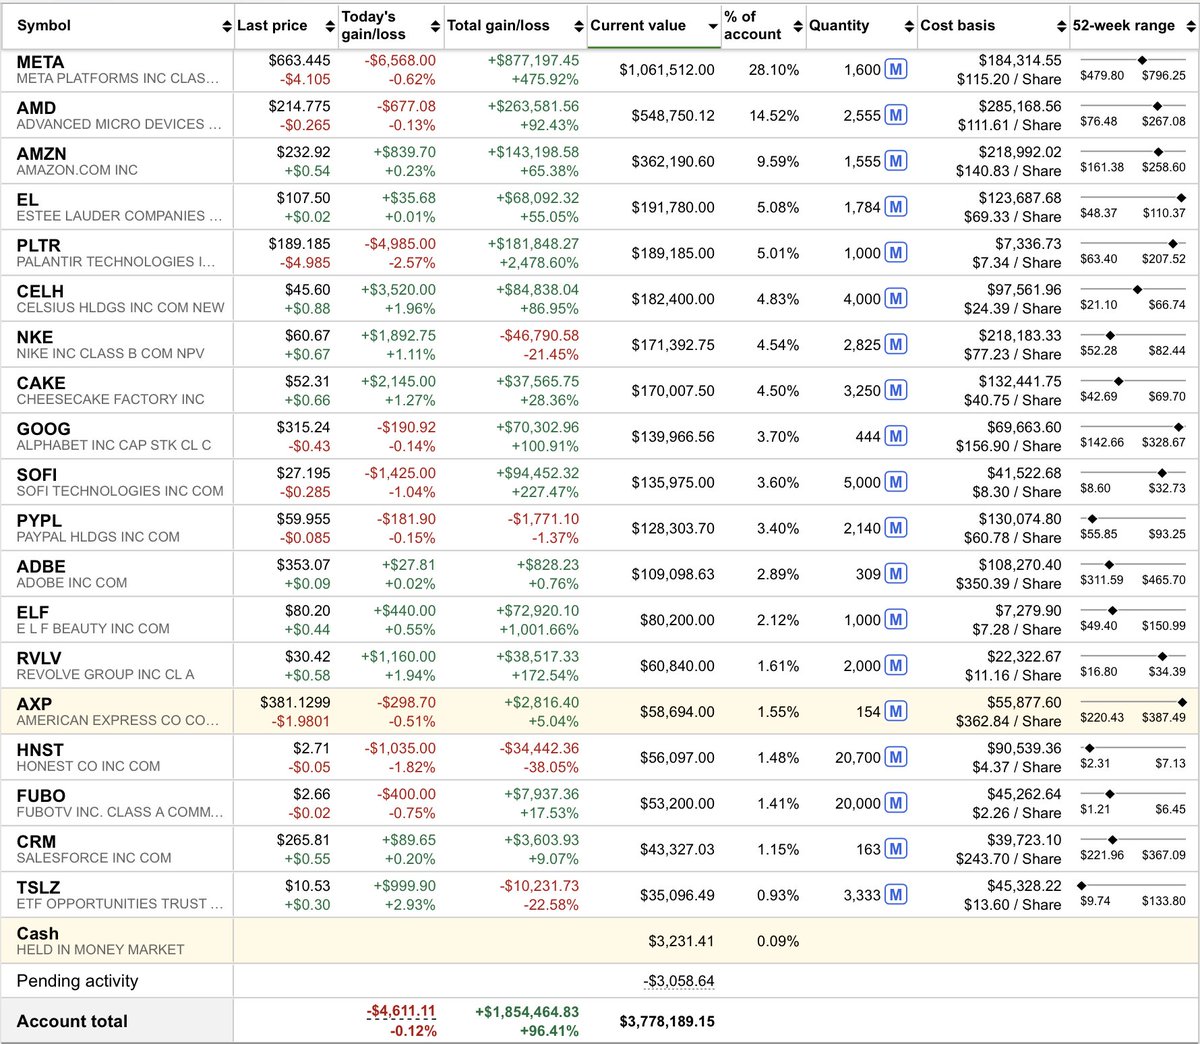Click the Pending activity amount -$3,058.64
This screenshot has width=1200, height=1044.
tap(678, 981)
